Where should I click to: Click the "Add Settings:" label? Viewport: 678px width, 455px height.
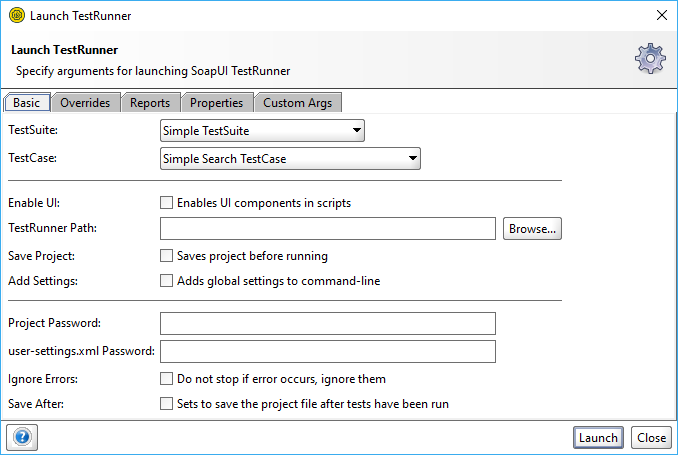(43, 281)
